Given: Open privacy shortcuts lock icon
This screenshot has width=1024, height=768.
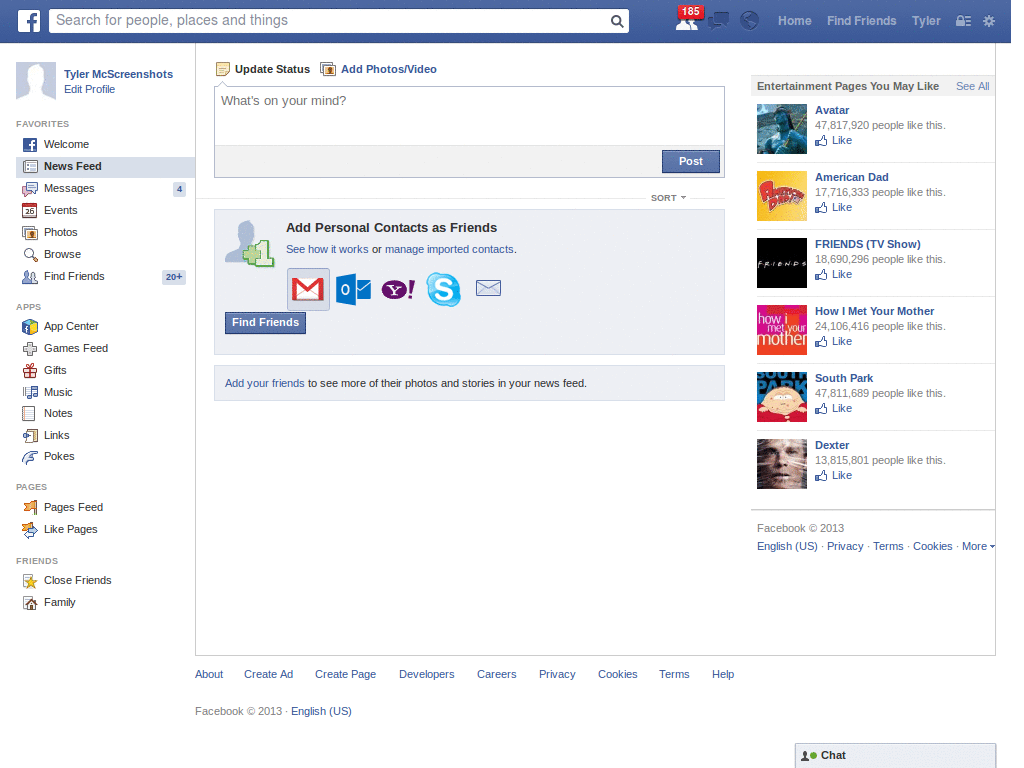Looking at the screenshot, I should (963, 21).
